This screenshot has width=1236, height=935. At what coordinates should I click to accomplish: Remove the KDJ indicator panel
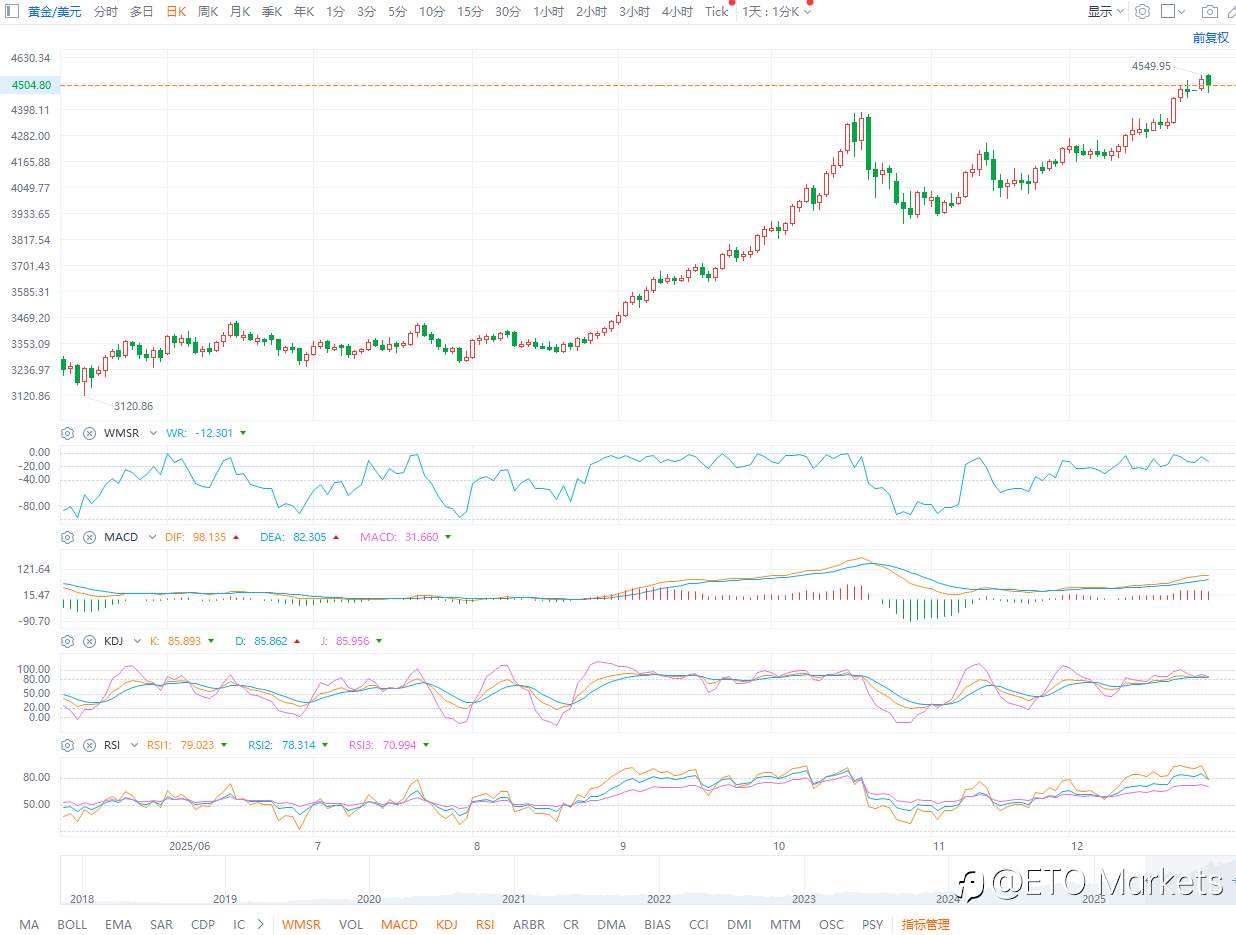89,641
